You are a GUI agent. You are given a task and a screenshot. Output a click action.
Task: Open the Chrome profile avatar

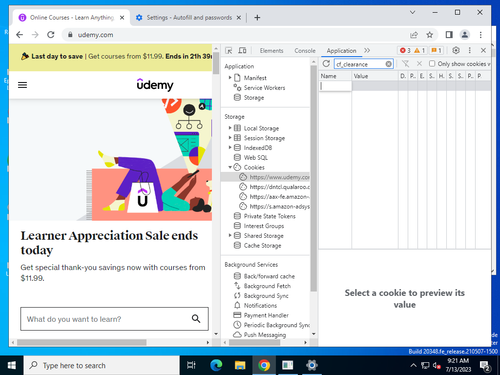pos(465,35)
